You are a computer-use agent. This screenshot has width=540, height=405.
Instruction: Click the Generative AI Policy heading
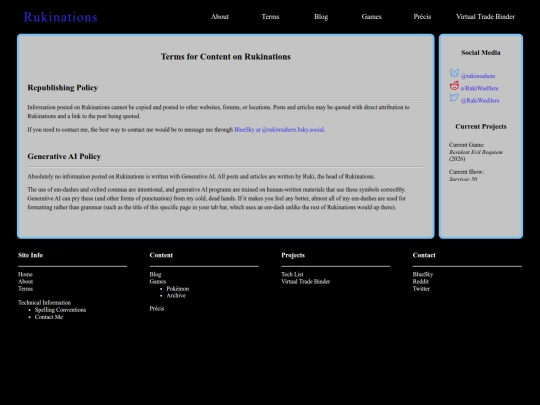[64, 156]
